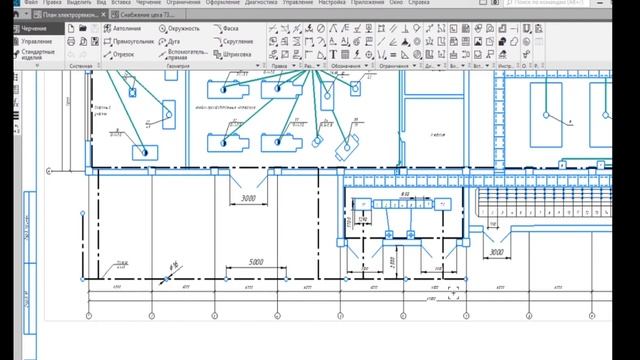The height and width of the screenshot is (360, 640).
Task: Select the Прямоугольник rectangle tool
Action: (x=129, y=41)
